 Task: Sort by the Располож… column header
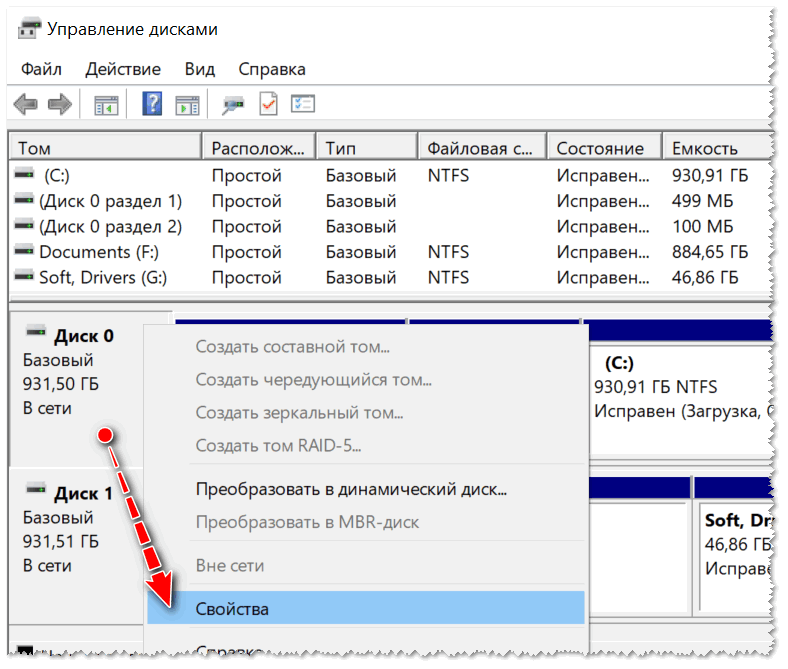click(x=258, y=148)
